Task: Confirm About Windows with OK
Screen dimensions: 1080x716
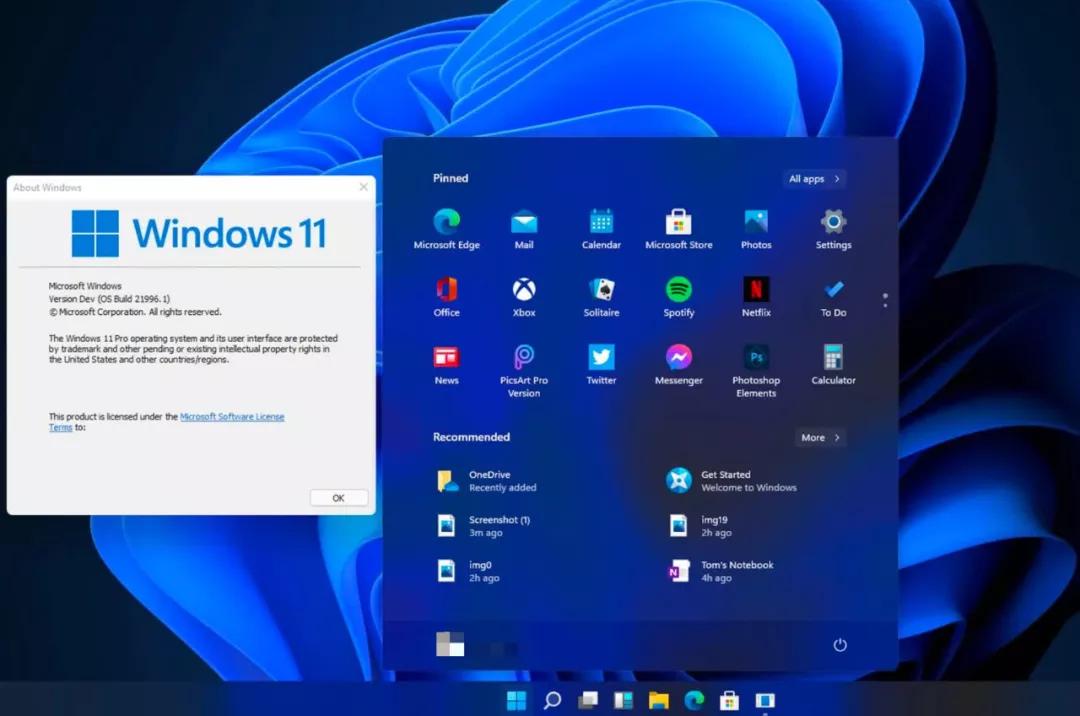Action: [x=337, y=497]
